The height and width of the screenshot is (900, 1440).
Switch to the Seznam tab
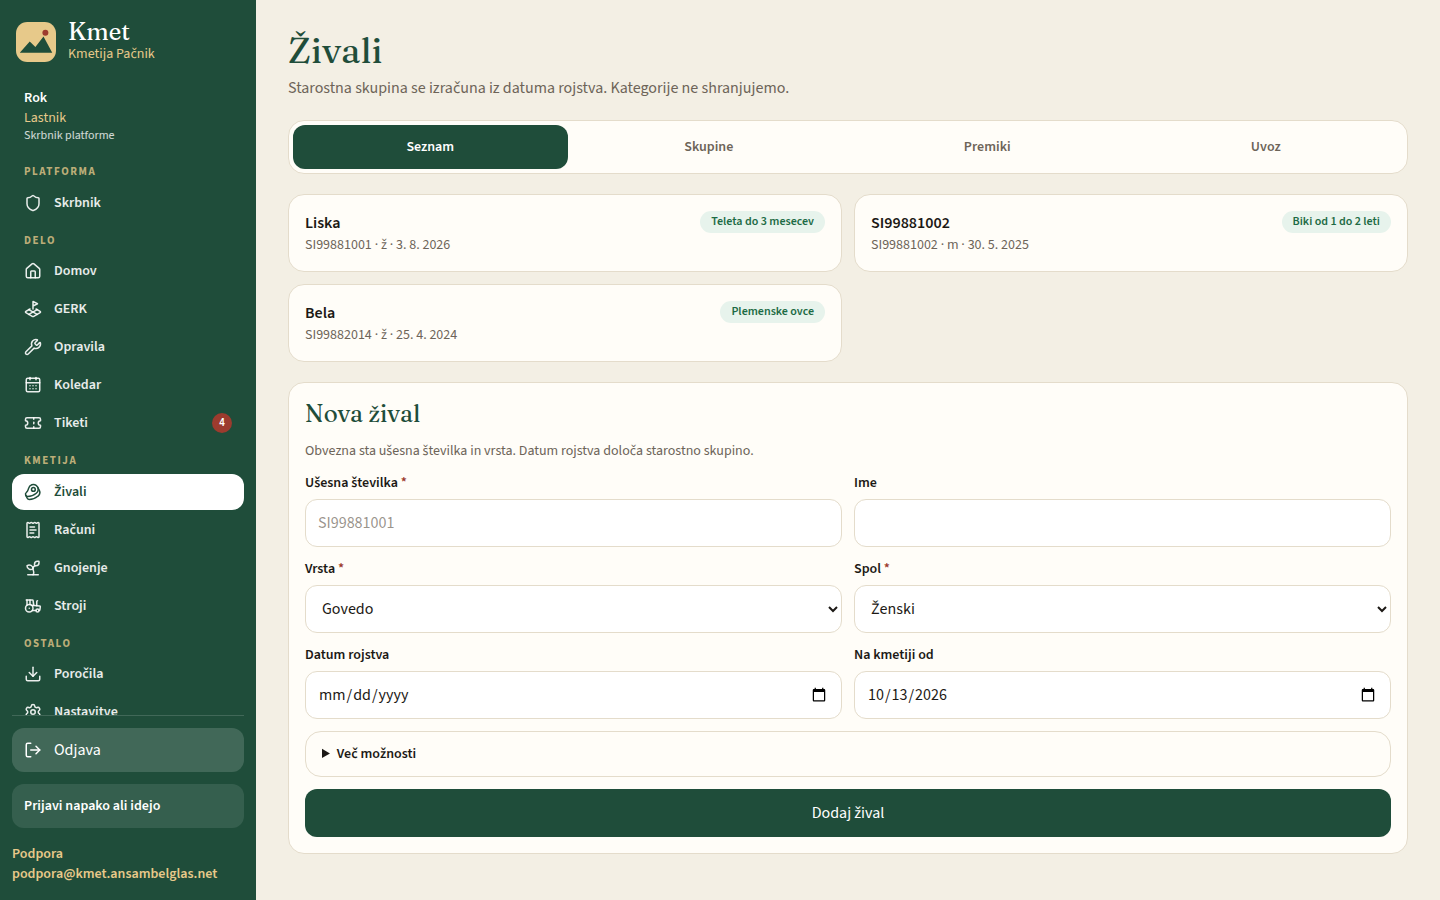coord(430,147)
